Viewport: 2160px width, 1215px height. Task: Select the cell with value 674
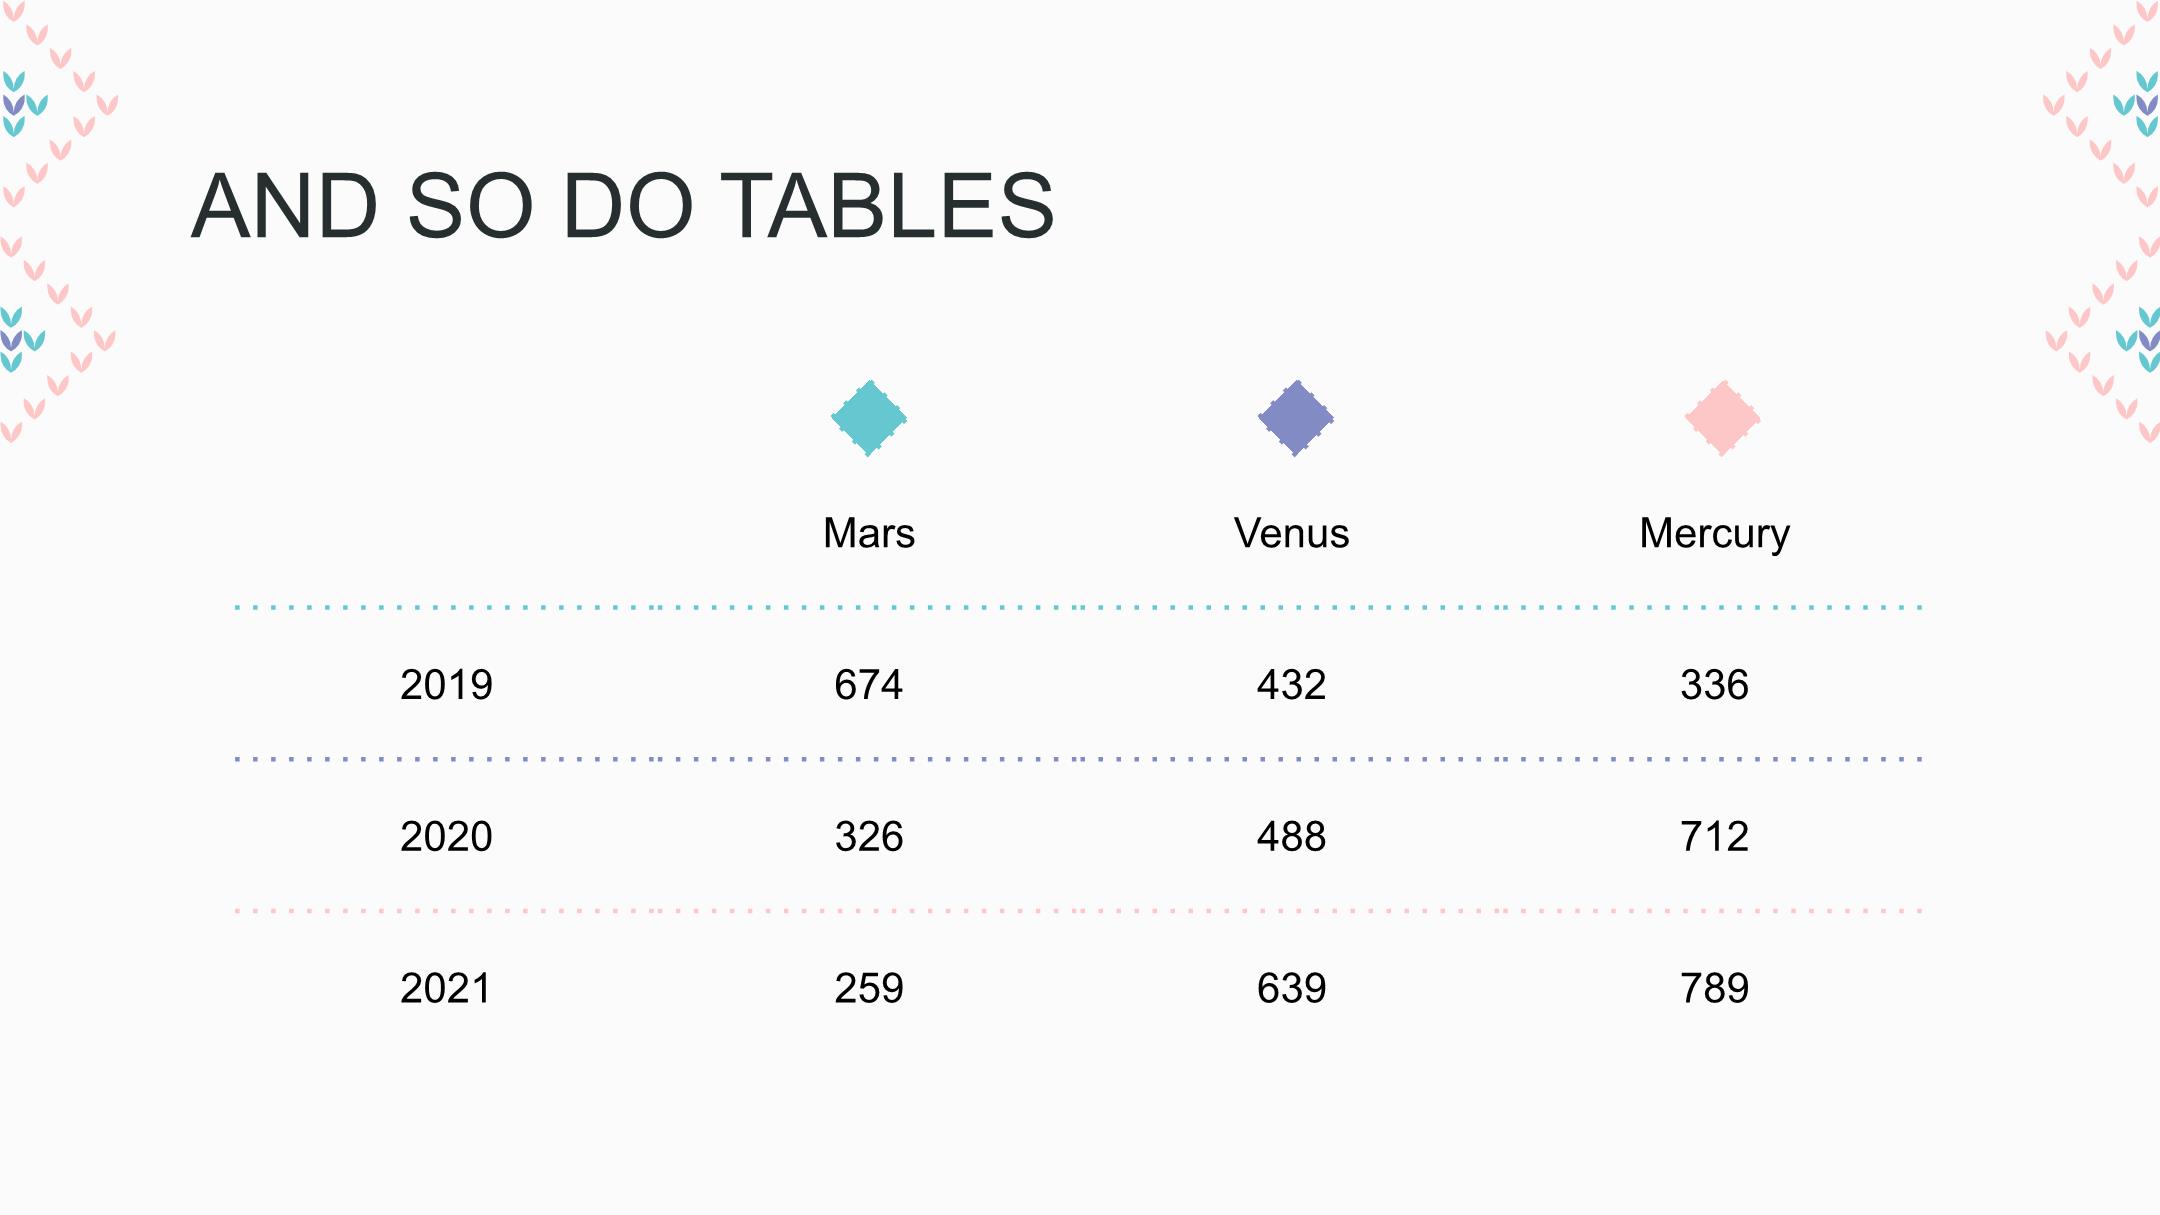coord(869,685)
